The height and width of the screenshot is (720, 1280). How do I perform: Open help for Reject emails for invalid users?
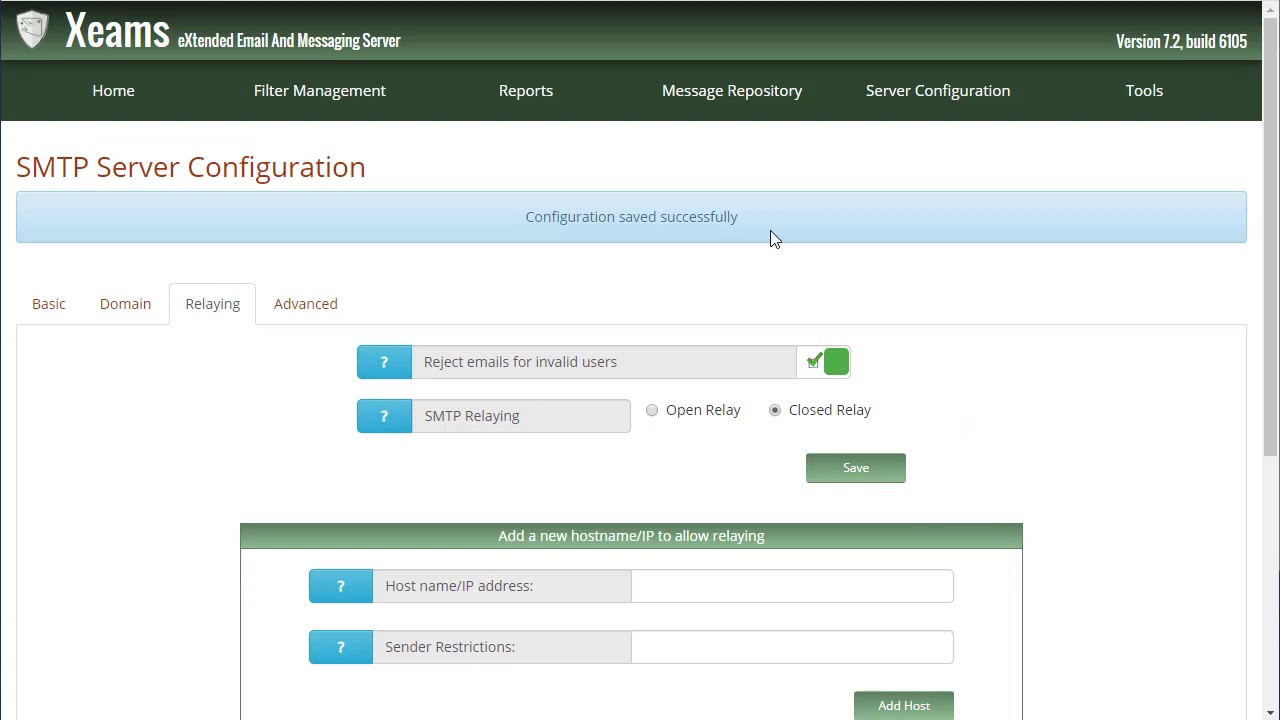point(384,362)
